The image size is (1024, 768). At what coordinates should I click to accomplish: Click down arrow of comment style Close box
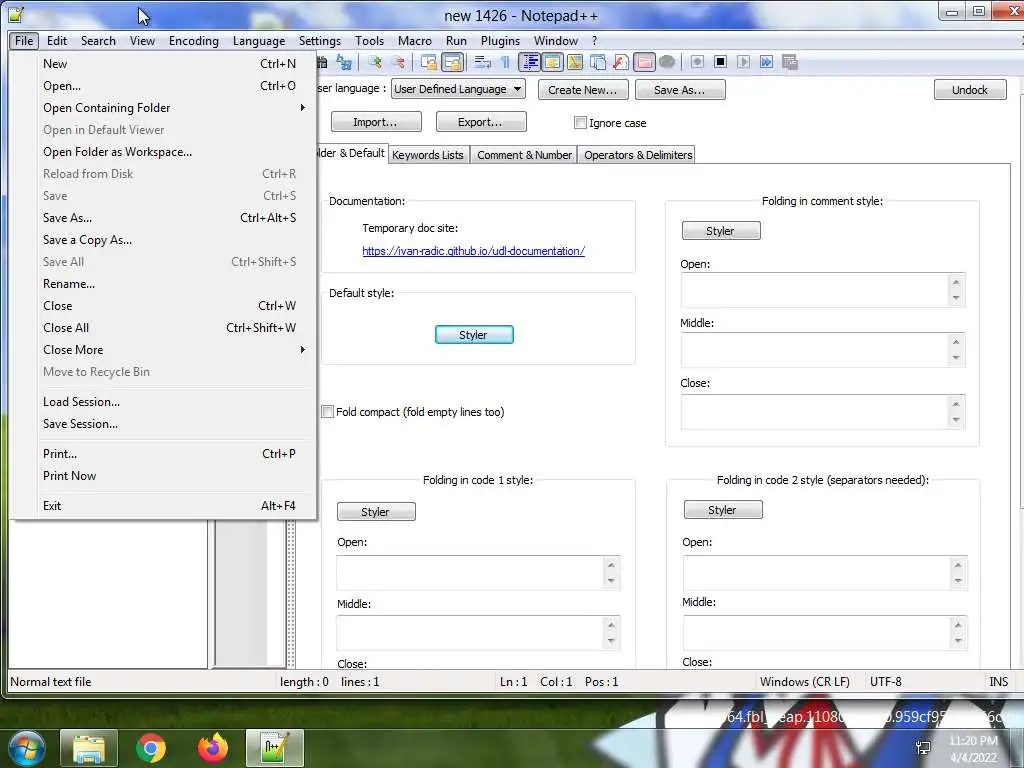coord(955,419)
